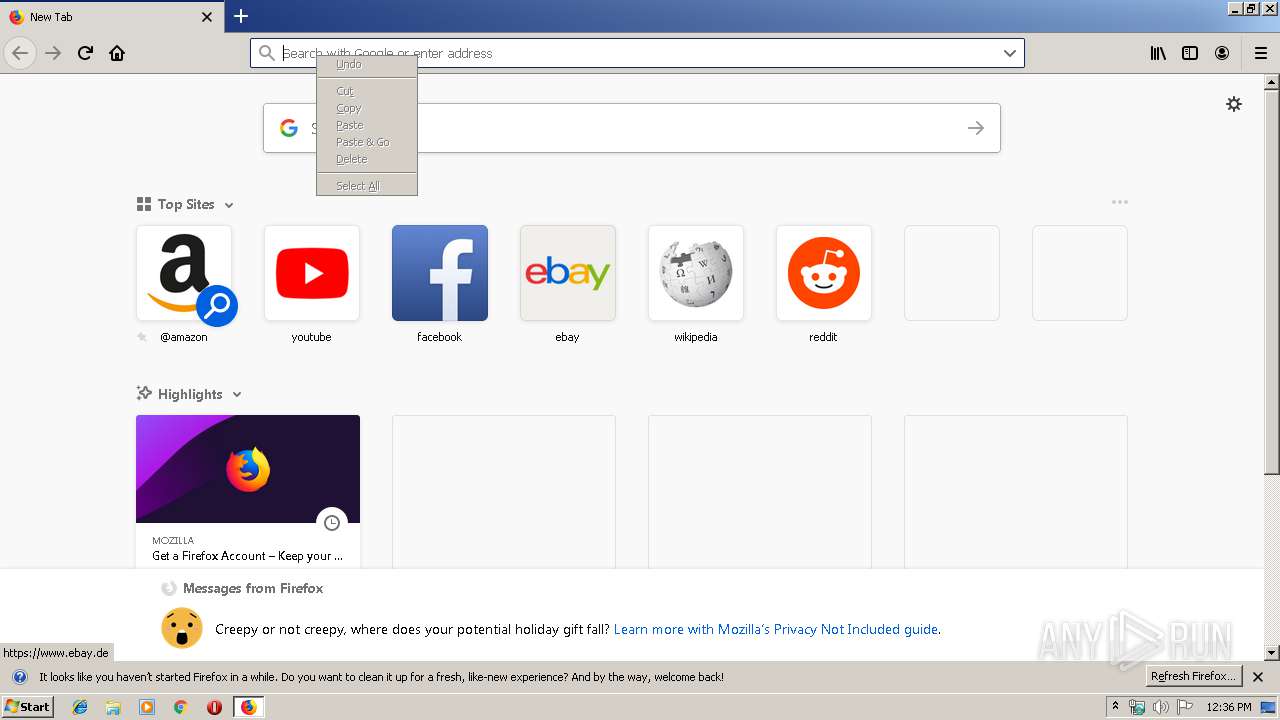1280x720 pixels.
Task: Click the New Tab tab label
Action: tap(51, 17)
